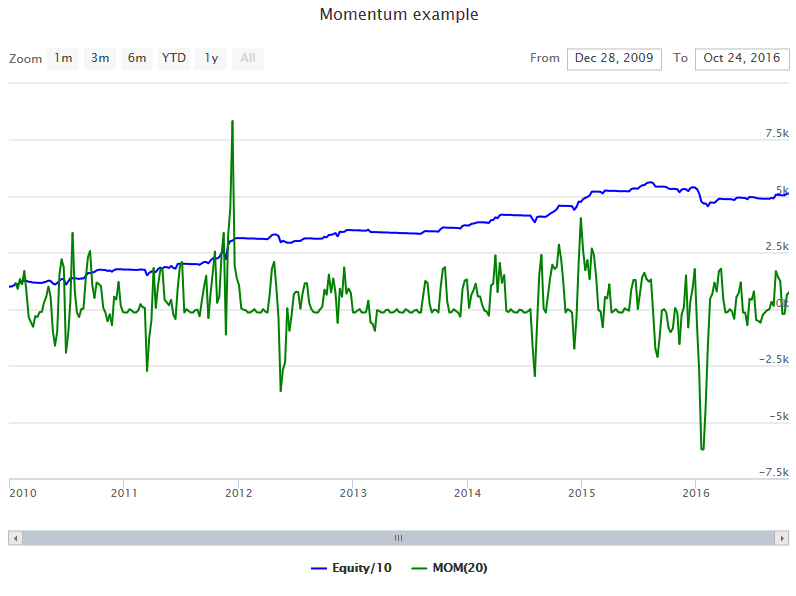Screen dimensions: 796x596
Task: Click the From label
Action: point(545,58)
